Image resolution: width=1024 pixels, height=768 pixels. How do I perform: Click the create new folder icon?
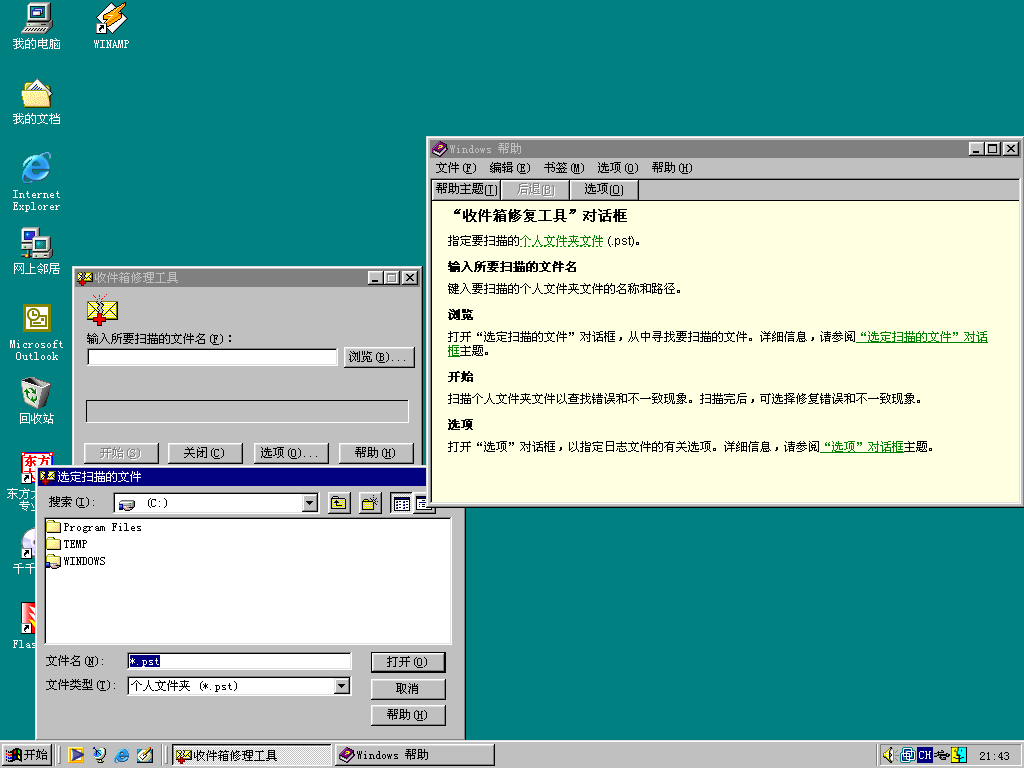[370, 503]
